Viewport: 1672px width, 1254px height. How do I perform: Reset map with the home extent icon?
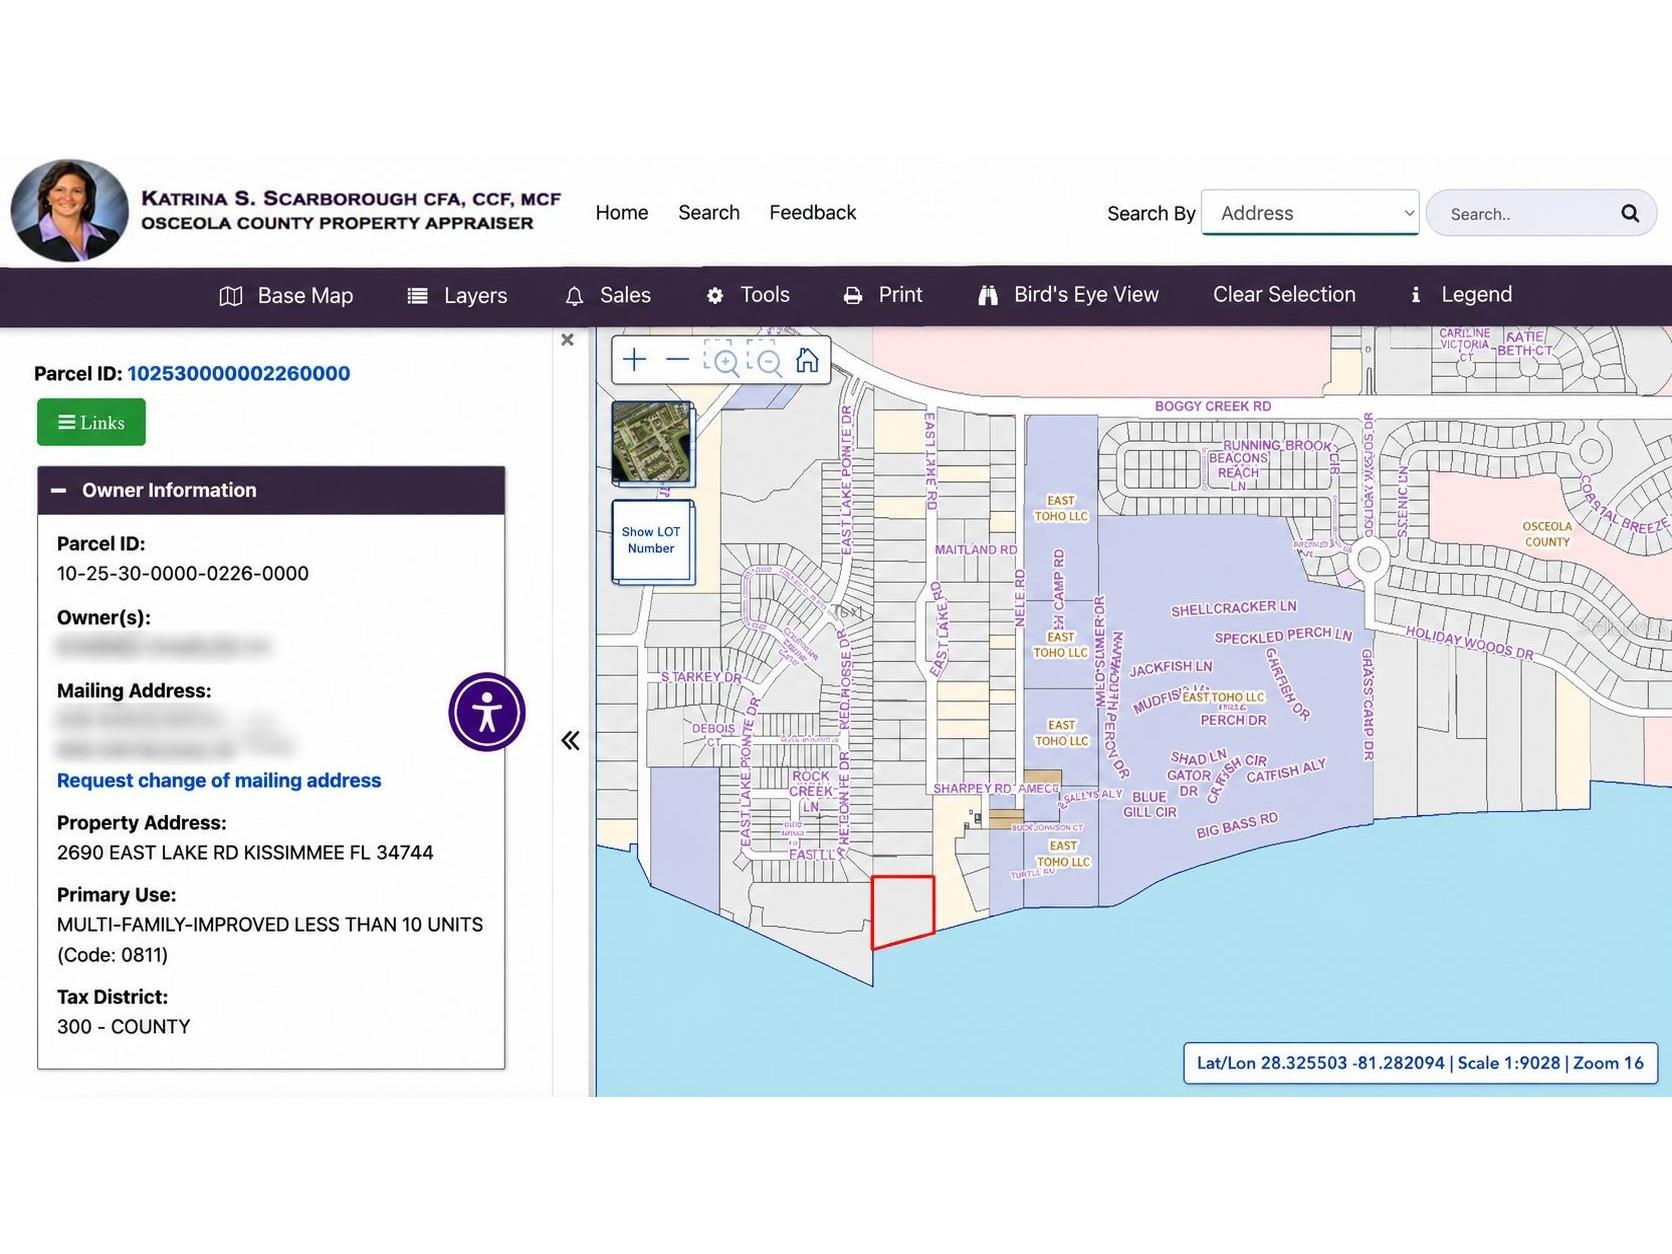[807, 359]
